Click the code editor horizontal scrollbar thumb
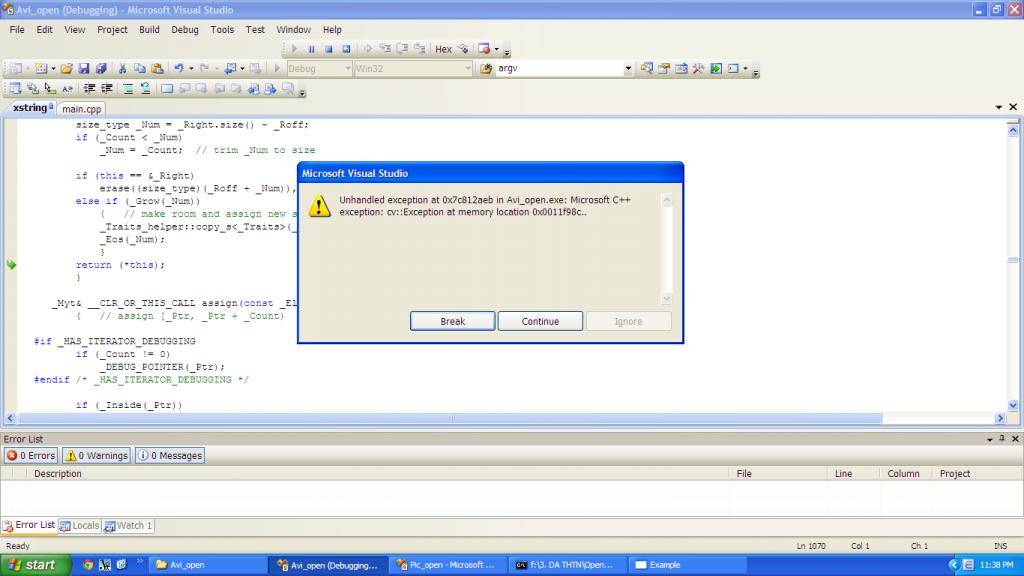The width and height of the screenshot is (1024, 576). tap(450, 418)
